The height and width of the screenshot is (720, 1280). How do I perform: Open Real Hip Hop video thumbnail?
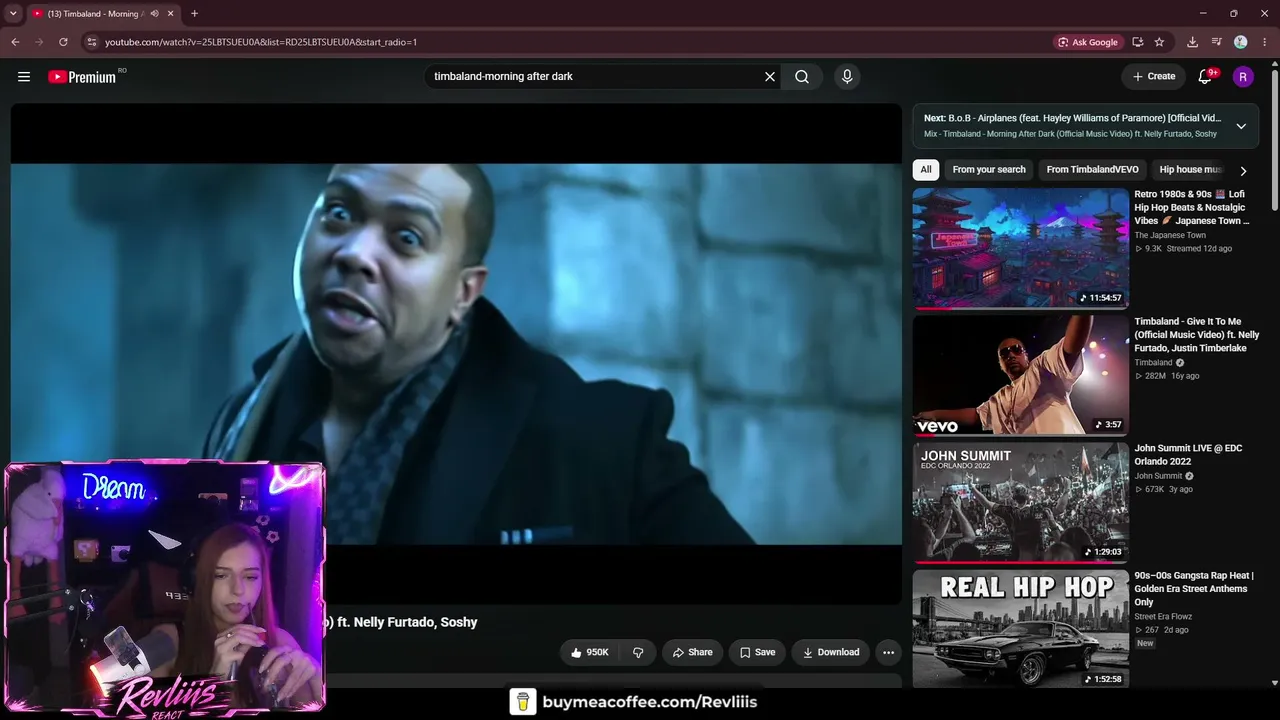1020,629
